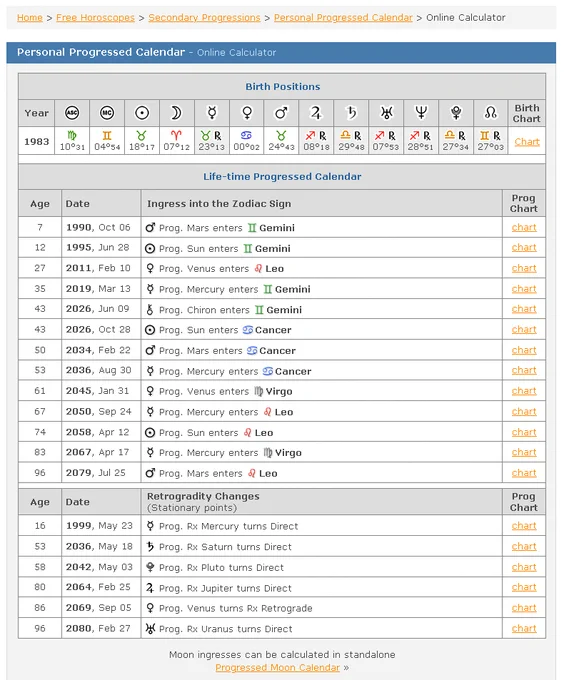Open chart for Venus enters Leo 2011

pos(524,268)
